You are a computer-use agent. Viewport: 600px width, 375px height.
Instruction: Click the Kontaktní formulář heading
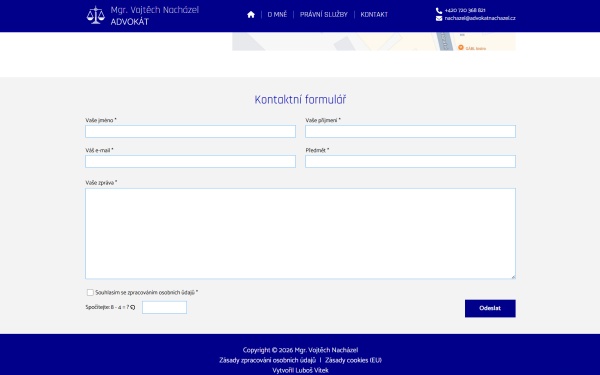coord(300,99)
